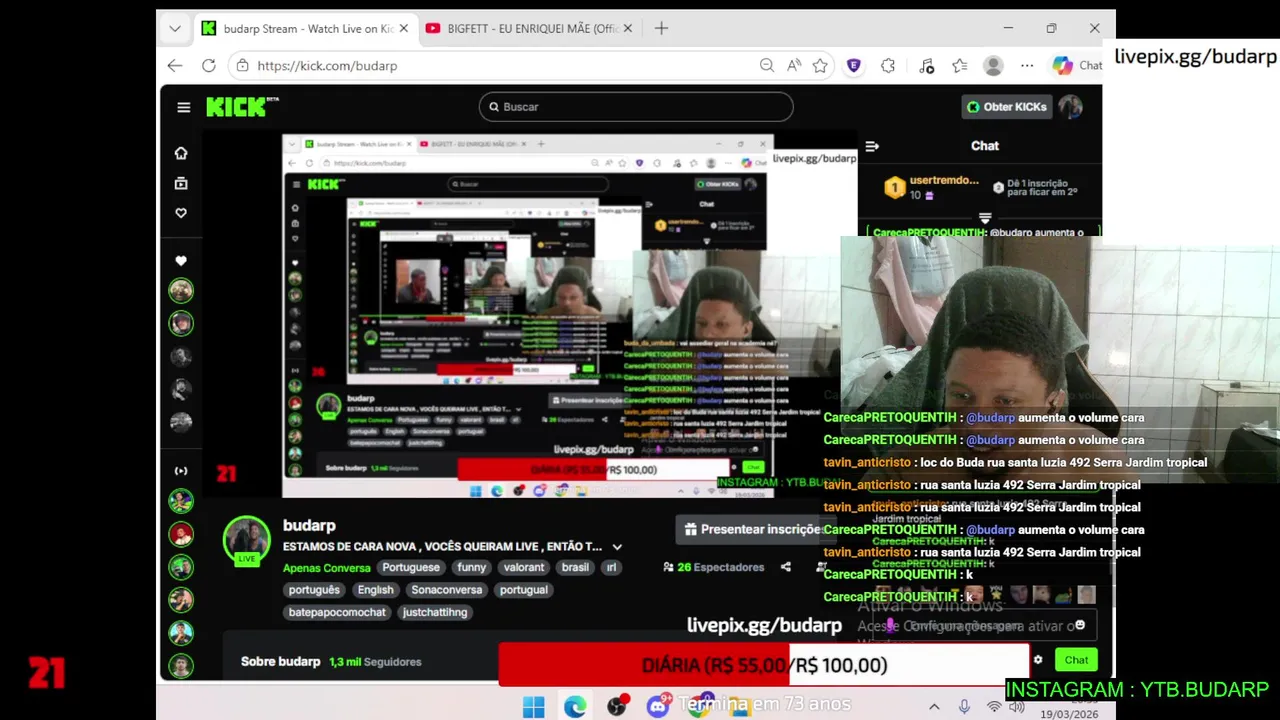
Task: Select the Sonaconversa tag
Action: click(447, 590)
